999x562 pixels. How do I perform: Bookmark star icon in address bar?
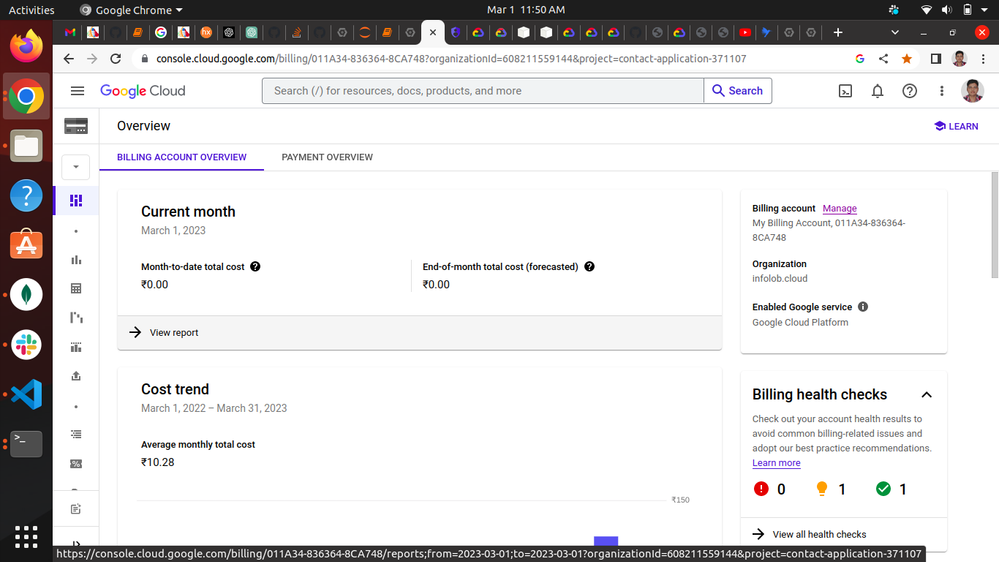[x=907, y=59]
